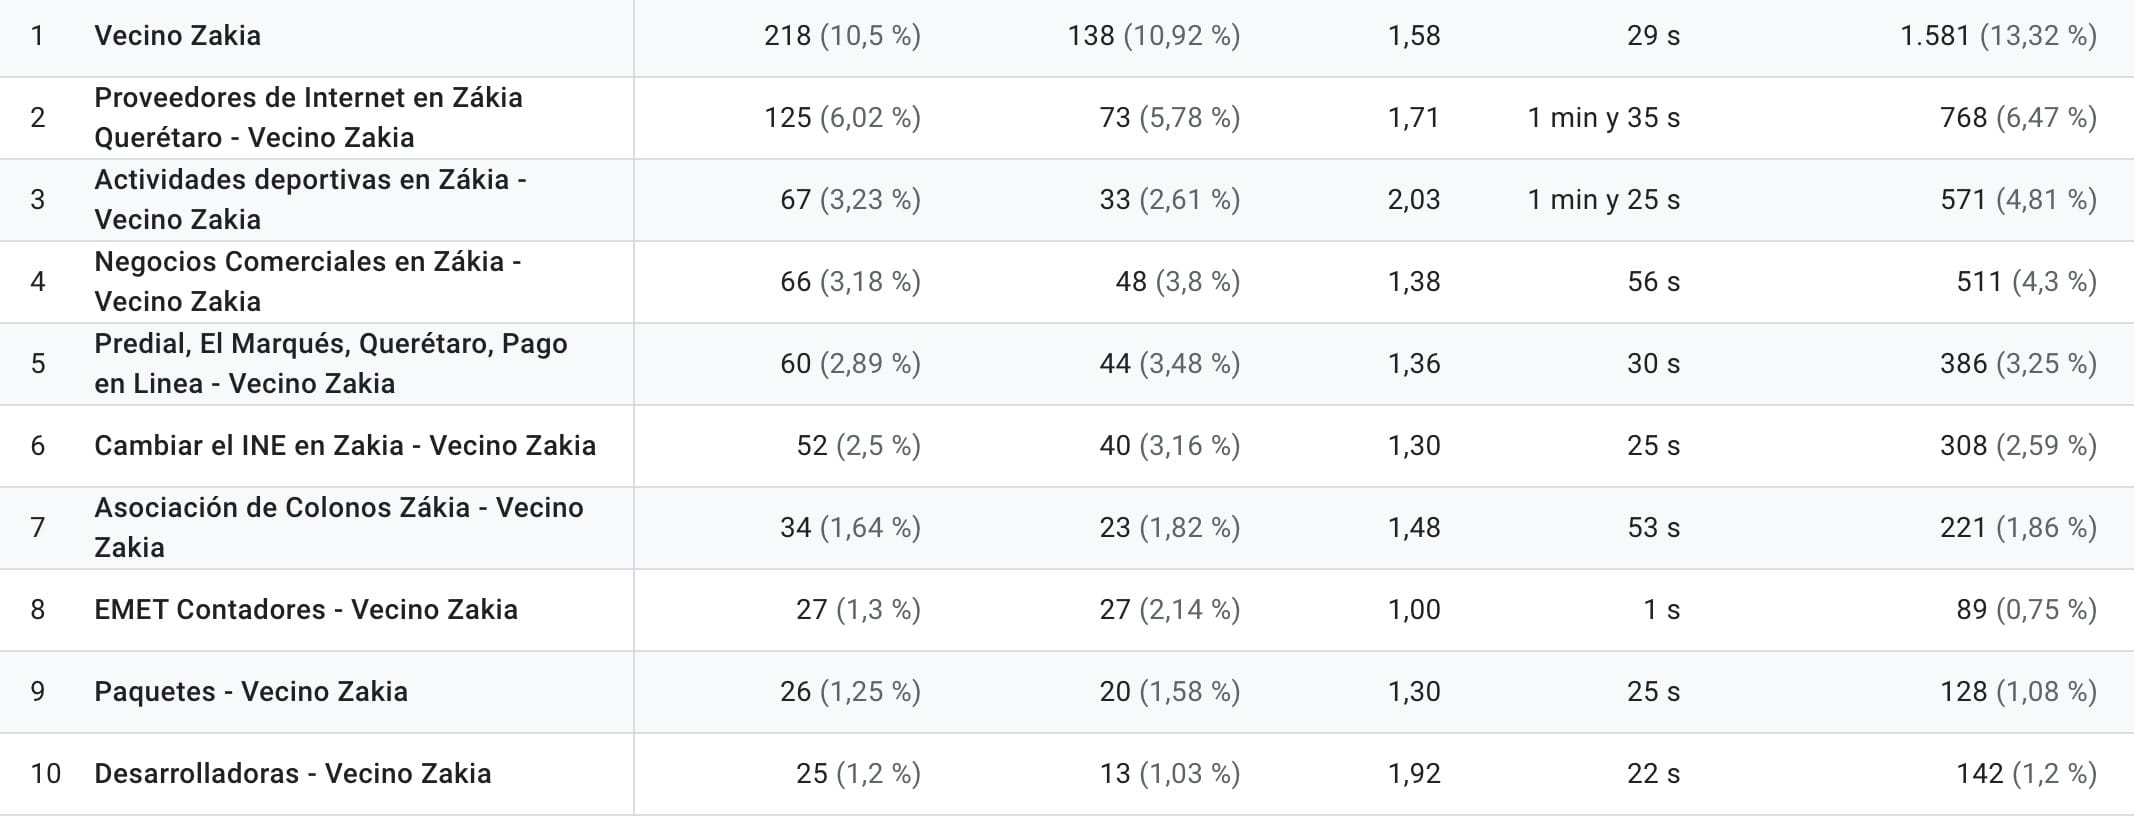Select the 2,03 views-per-user value
The width and height of the screenshot is (2134, 816).
[1413, 200]
